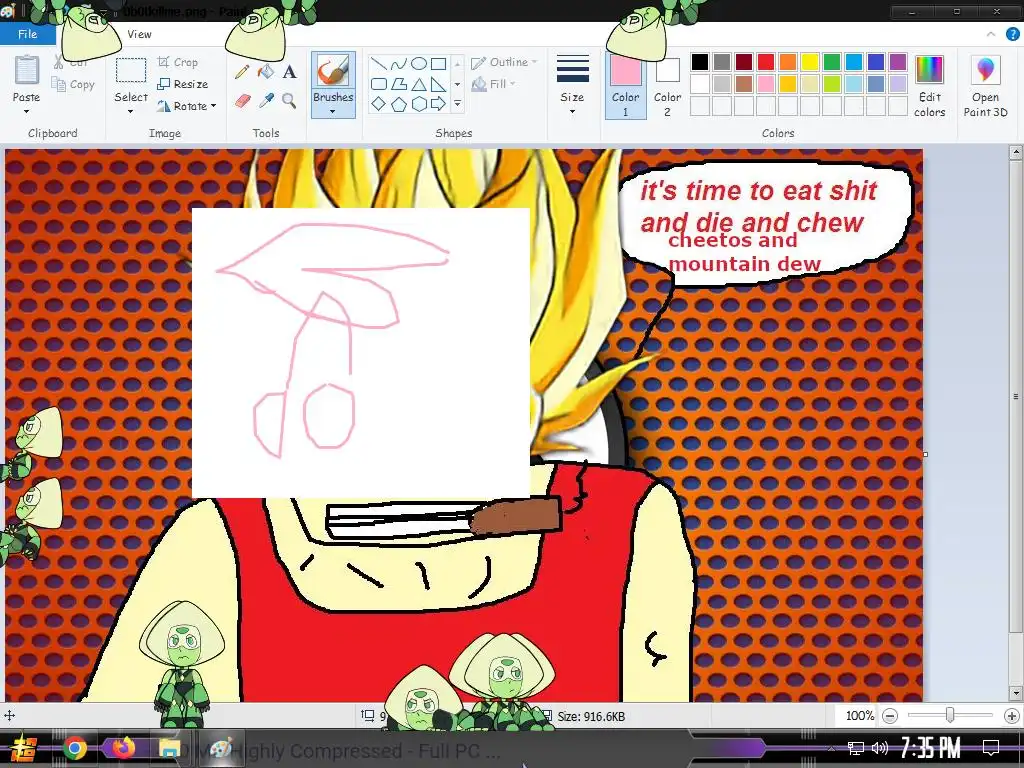Choose the Right arrow shape
1024x768 pixels.
pos(439,103)
